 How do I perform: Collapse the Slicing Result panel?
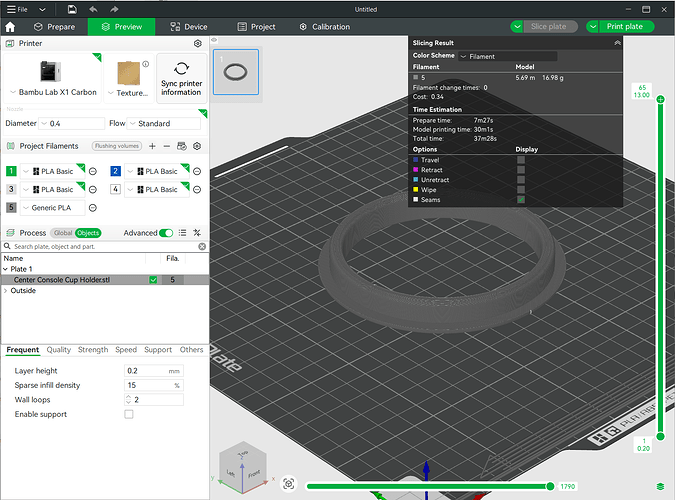click(x=617, y=43)
